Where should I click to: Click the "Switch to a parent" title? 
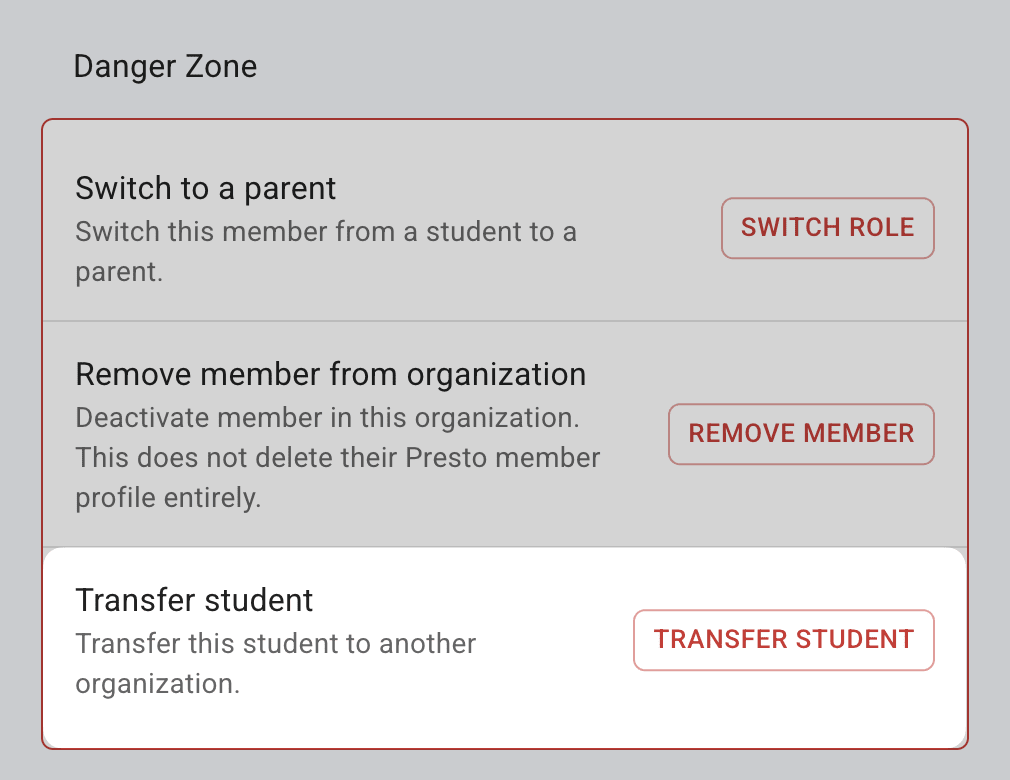[205, 188]
